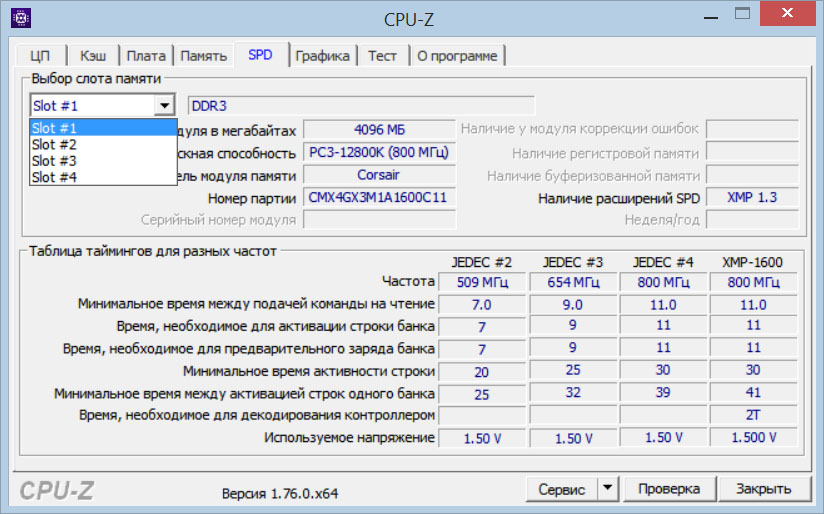Click the JEDEC #4 800 МГц cell

tap(663, 282)
